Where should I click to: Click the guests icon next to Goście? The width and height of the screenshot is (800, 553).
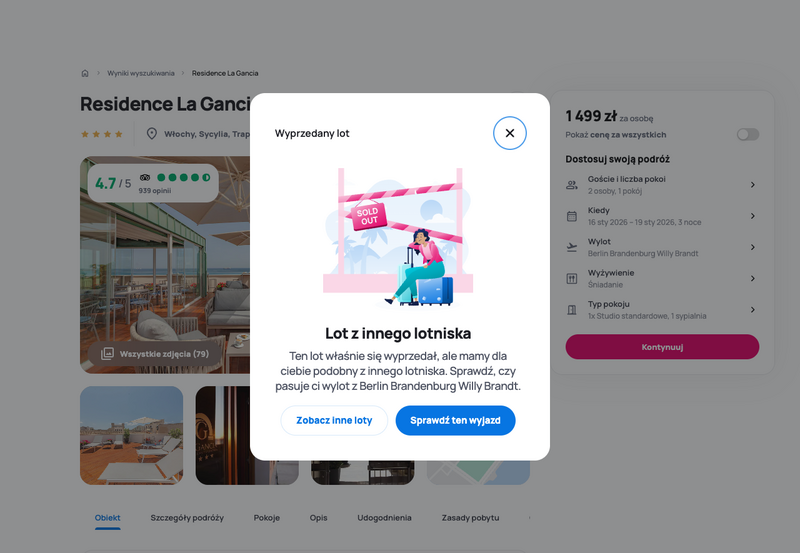pos(571,185)
